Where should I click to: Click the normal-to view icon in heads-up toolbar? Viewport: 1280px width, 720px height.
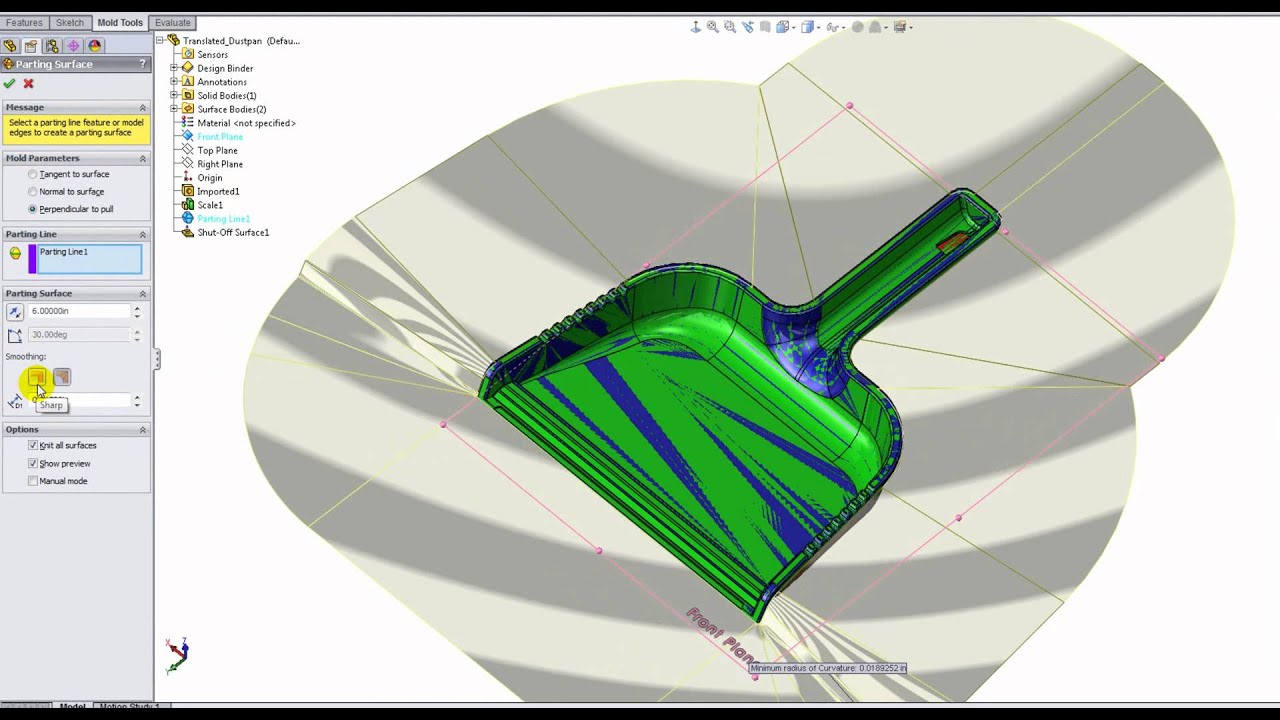coord(695,27)
